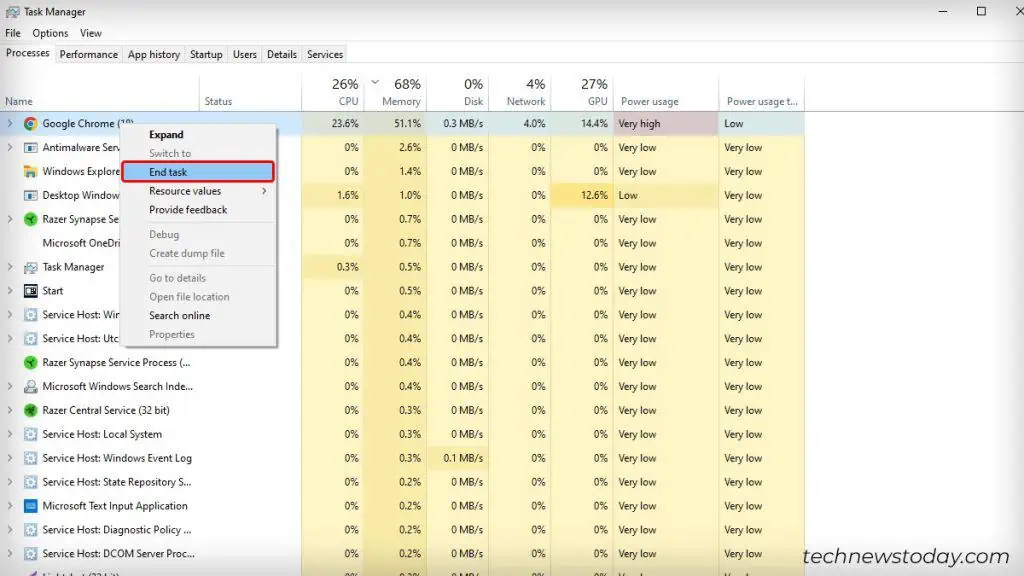Sort processes by the CPU column header
This screenshot has height=576, width=1024.
(x=346, y=92)
